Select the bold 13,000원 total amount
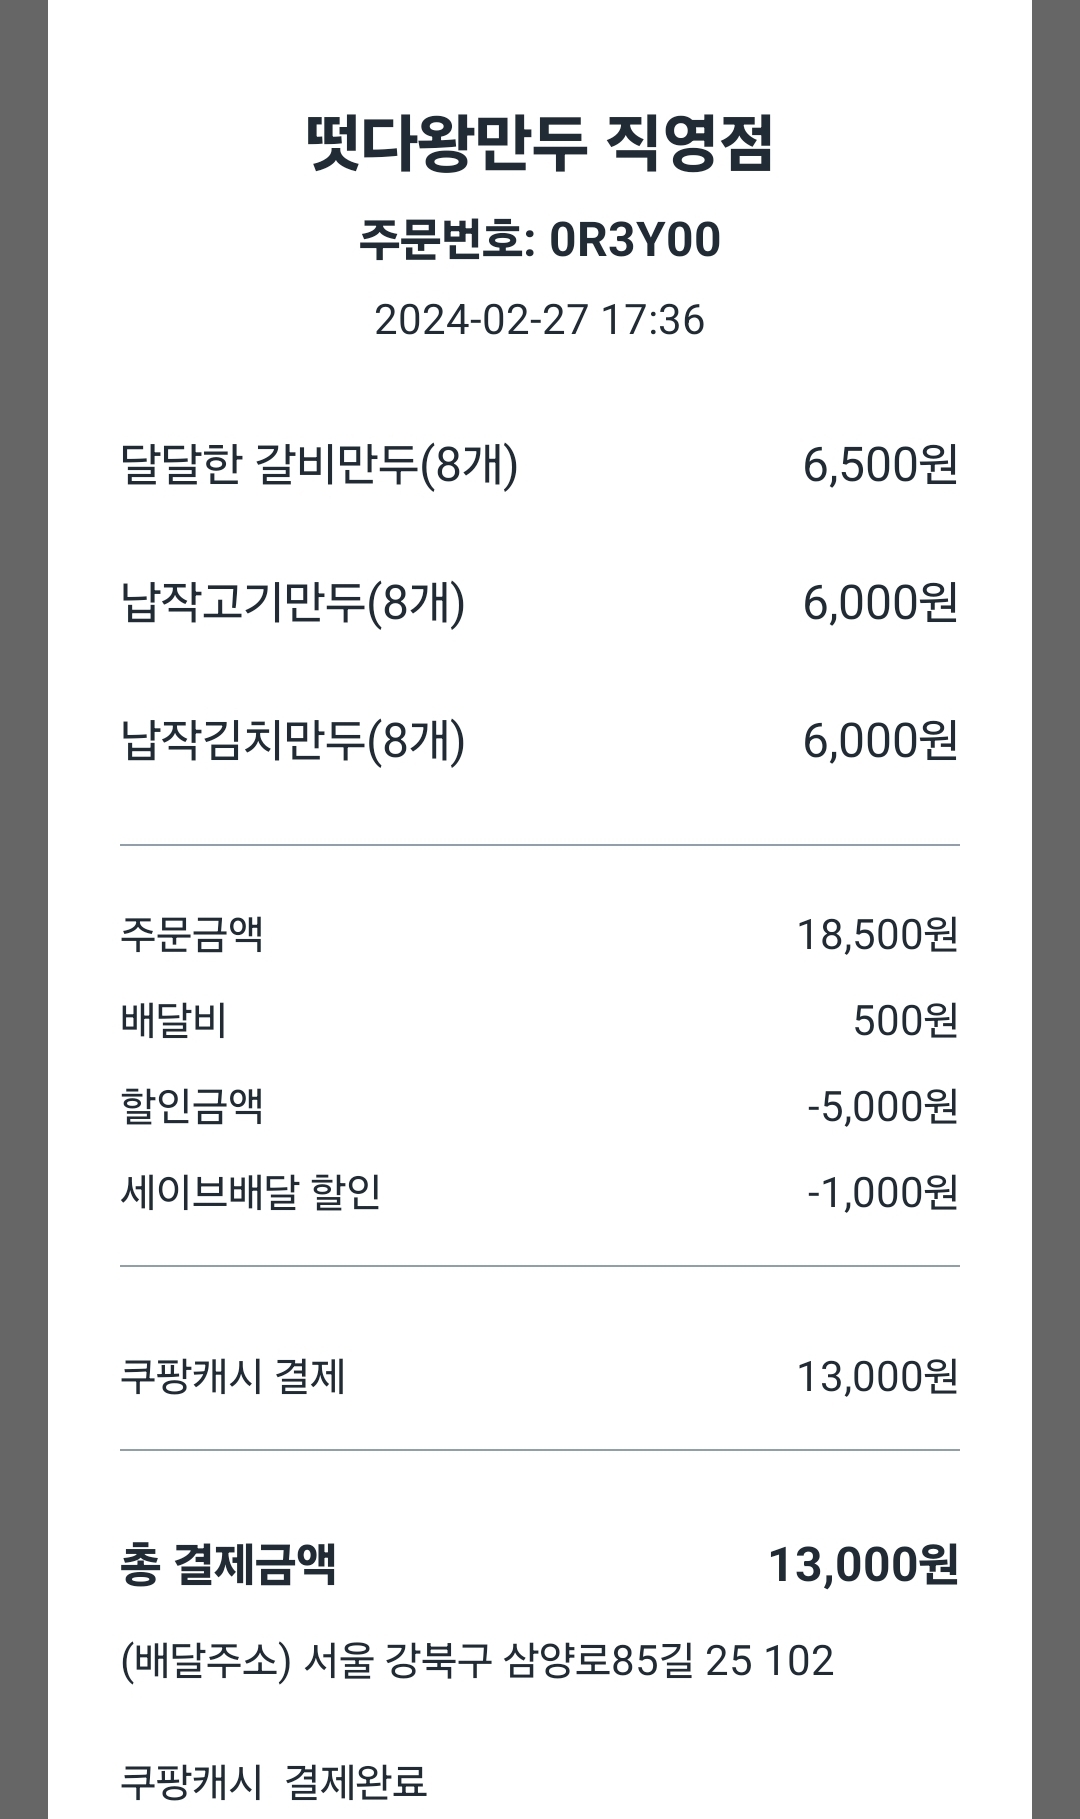This screenshot has height=1819, width=1080. (863, 1565)
